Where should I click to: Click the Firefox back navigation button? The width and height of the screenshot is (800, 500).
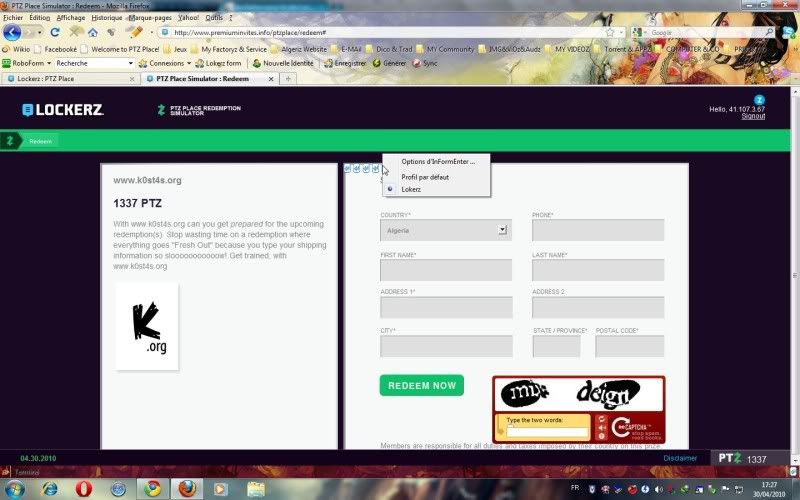pos(12,32)
